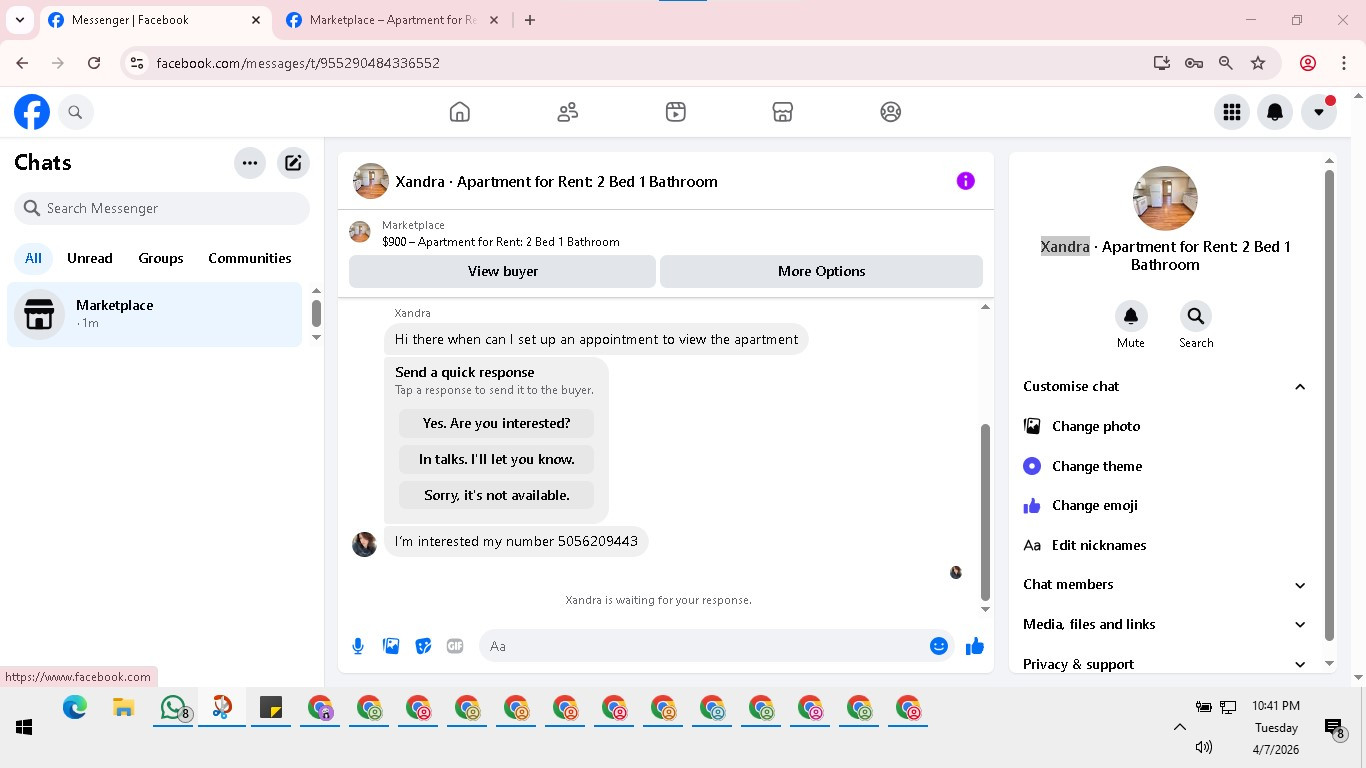Reload the current page
Screen dimensions: 1366x768
pos(94,63)
